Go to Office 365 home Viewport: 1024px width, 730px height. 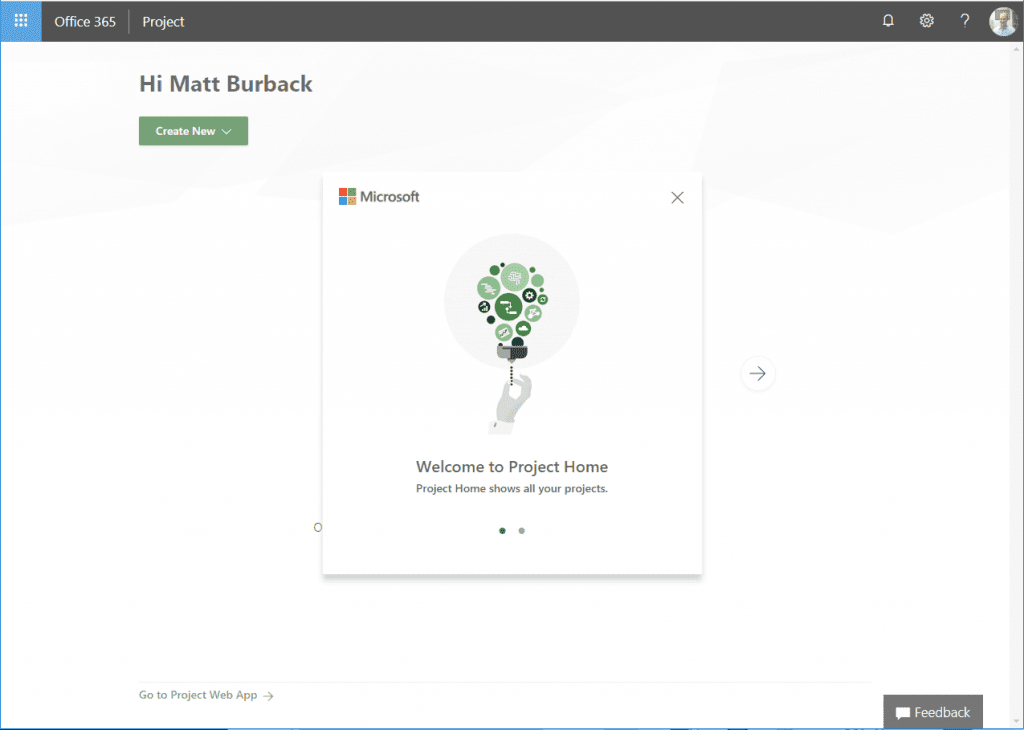point(85,21)
